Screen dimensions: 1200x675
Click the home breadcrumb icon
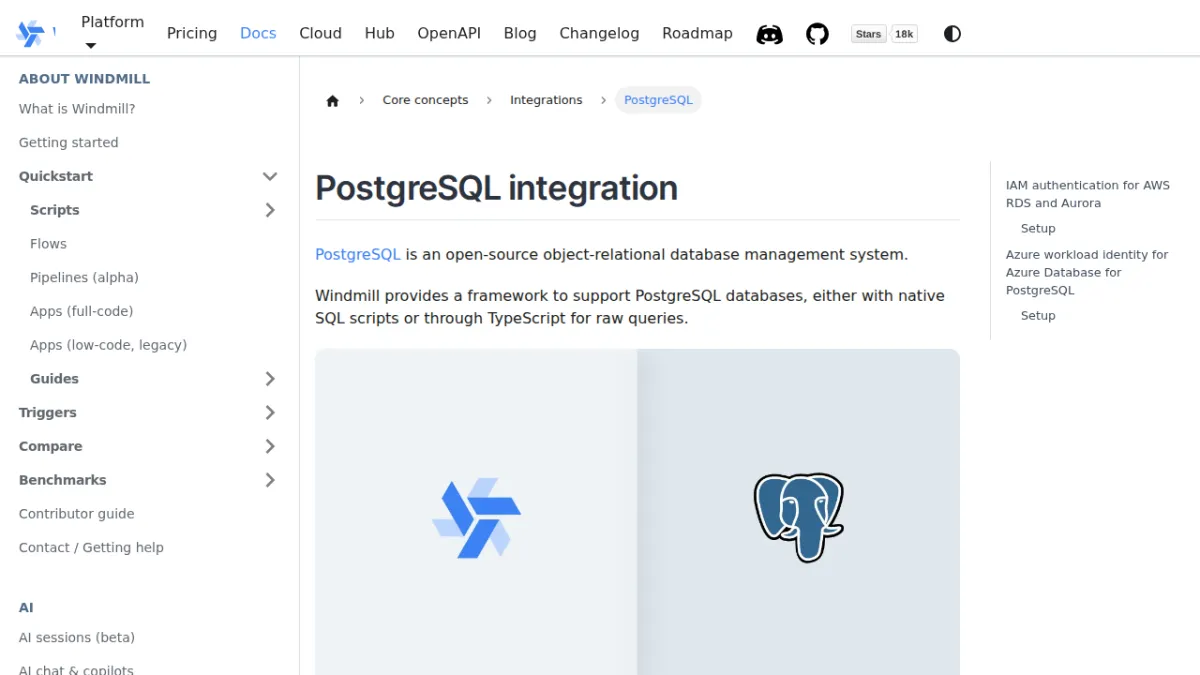tap(333, 100)
